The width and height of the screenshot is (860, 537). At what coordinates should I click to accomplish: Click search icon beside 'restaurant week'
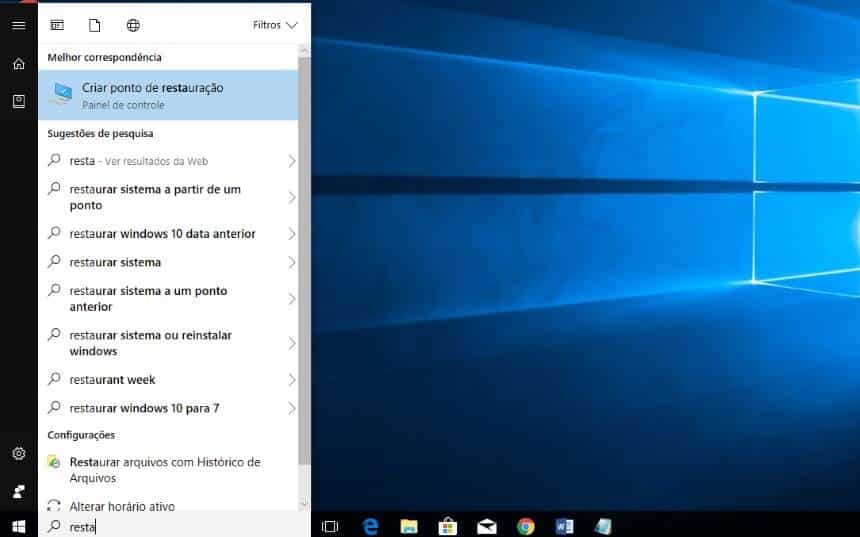pyautogui.click(x=54, y=378)
